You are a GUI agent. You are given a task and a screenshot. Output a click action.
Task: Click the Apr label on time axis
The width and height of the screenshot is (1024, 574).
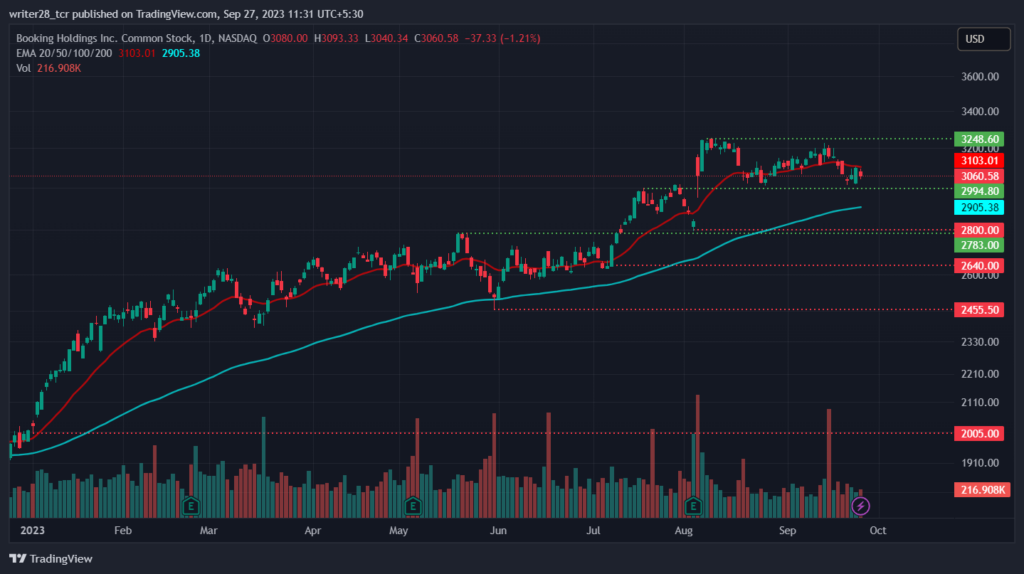(x=313, y=531)
